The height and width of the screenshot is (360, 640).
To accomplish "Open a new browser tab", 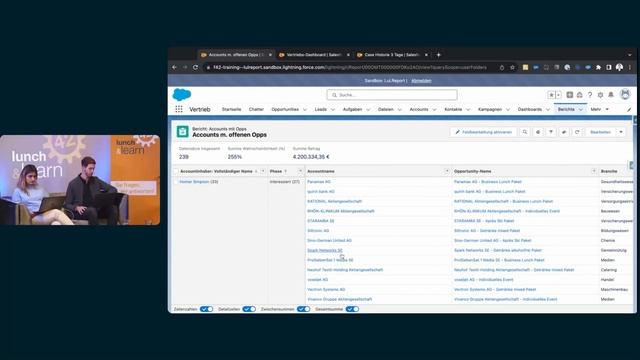I will 438,55.
